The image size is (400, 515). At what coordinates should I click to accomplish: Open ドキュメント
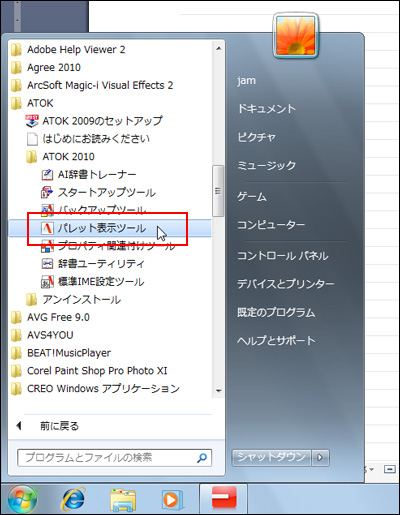coord(266,109)
